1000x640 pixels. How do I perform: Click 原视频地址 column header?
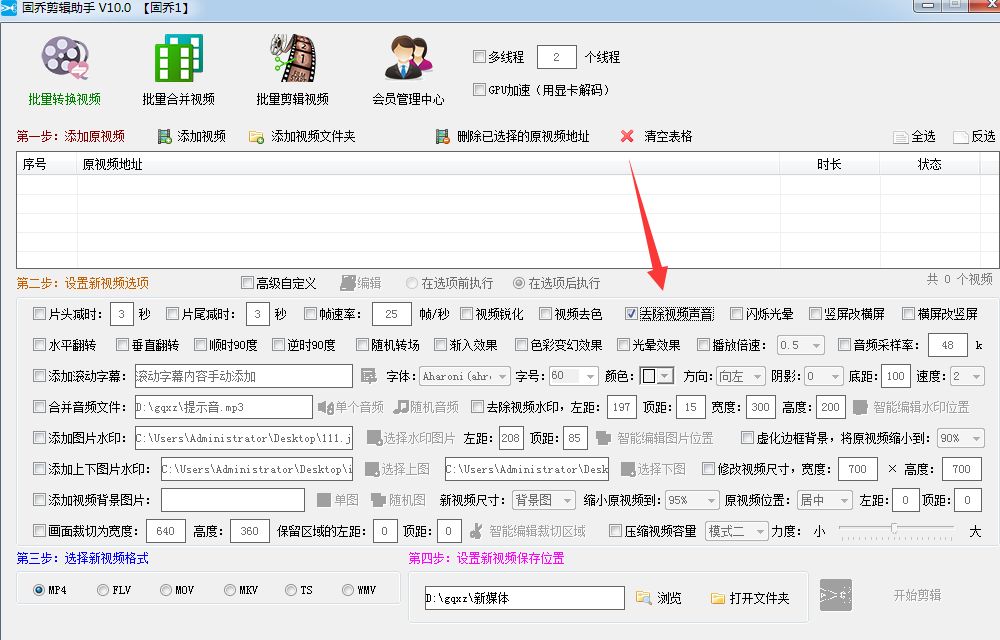point(428,164)
